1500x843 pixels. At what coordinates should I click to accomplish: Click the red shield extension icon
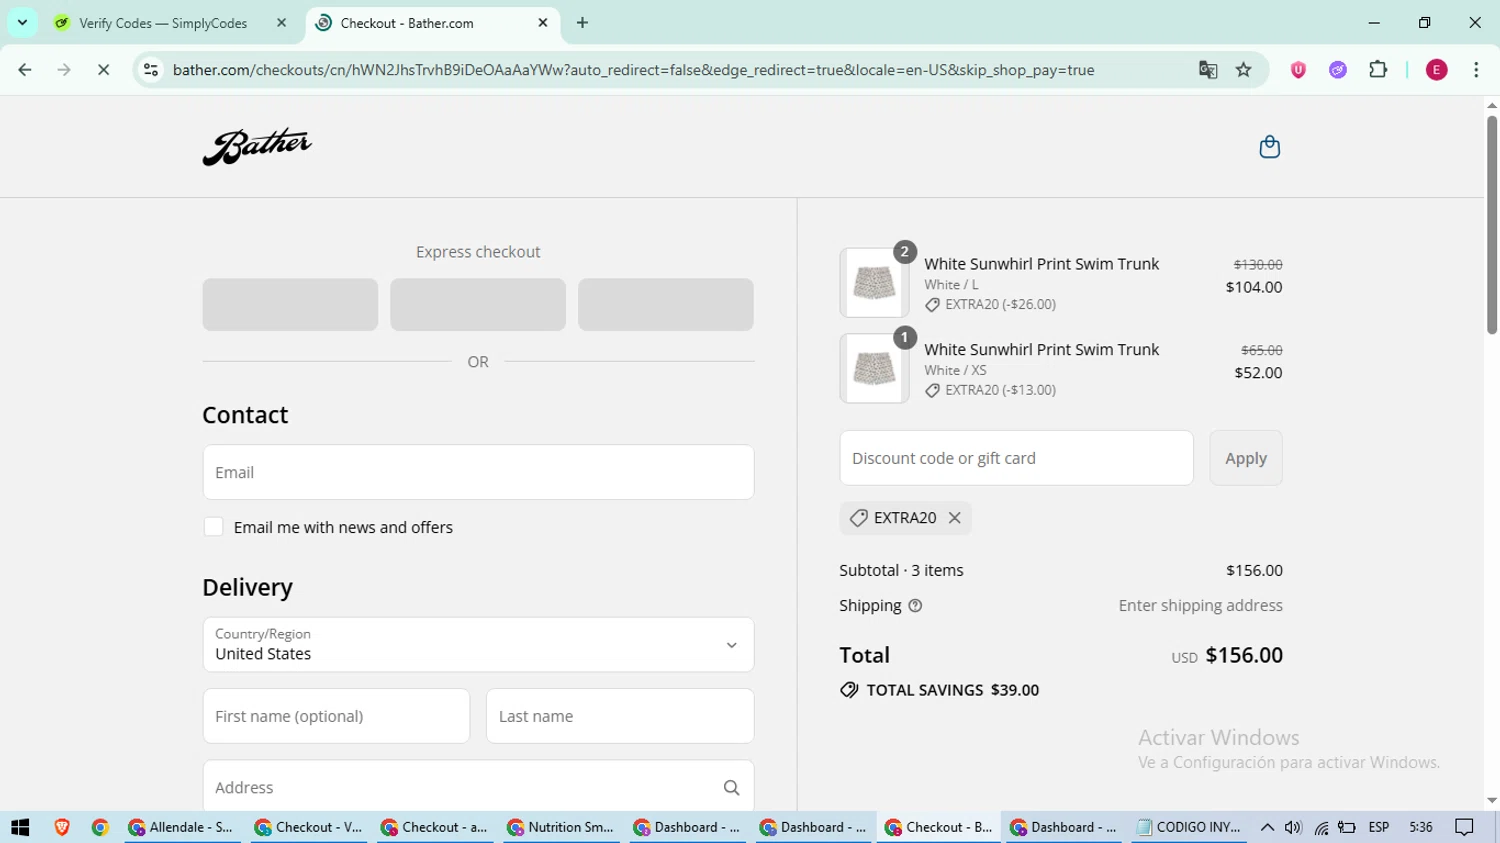click(1298, 70)
